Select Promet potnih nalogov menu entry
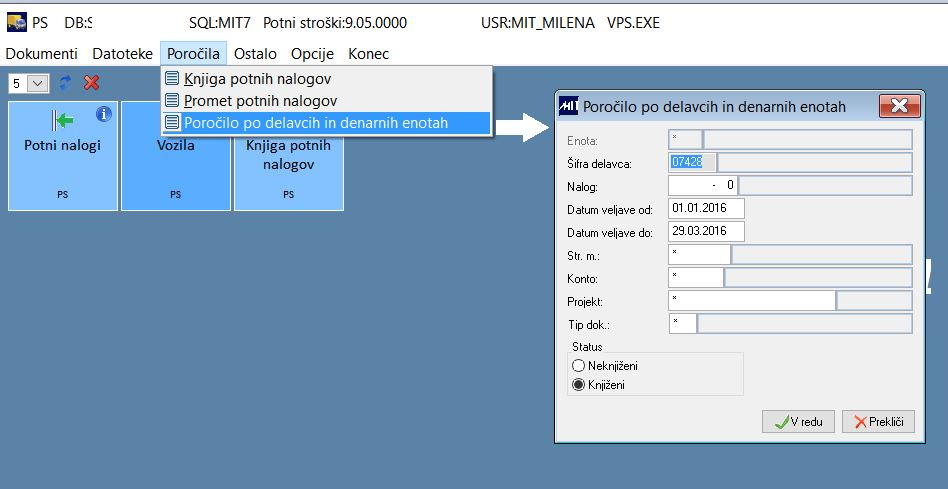Image resolution: width=948 pixels, height=489 pixels. coord(326,100)
